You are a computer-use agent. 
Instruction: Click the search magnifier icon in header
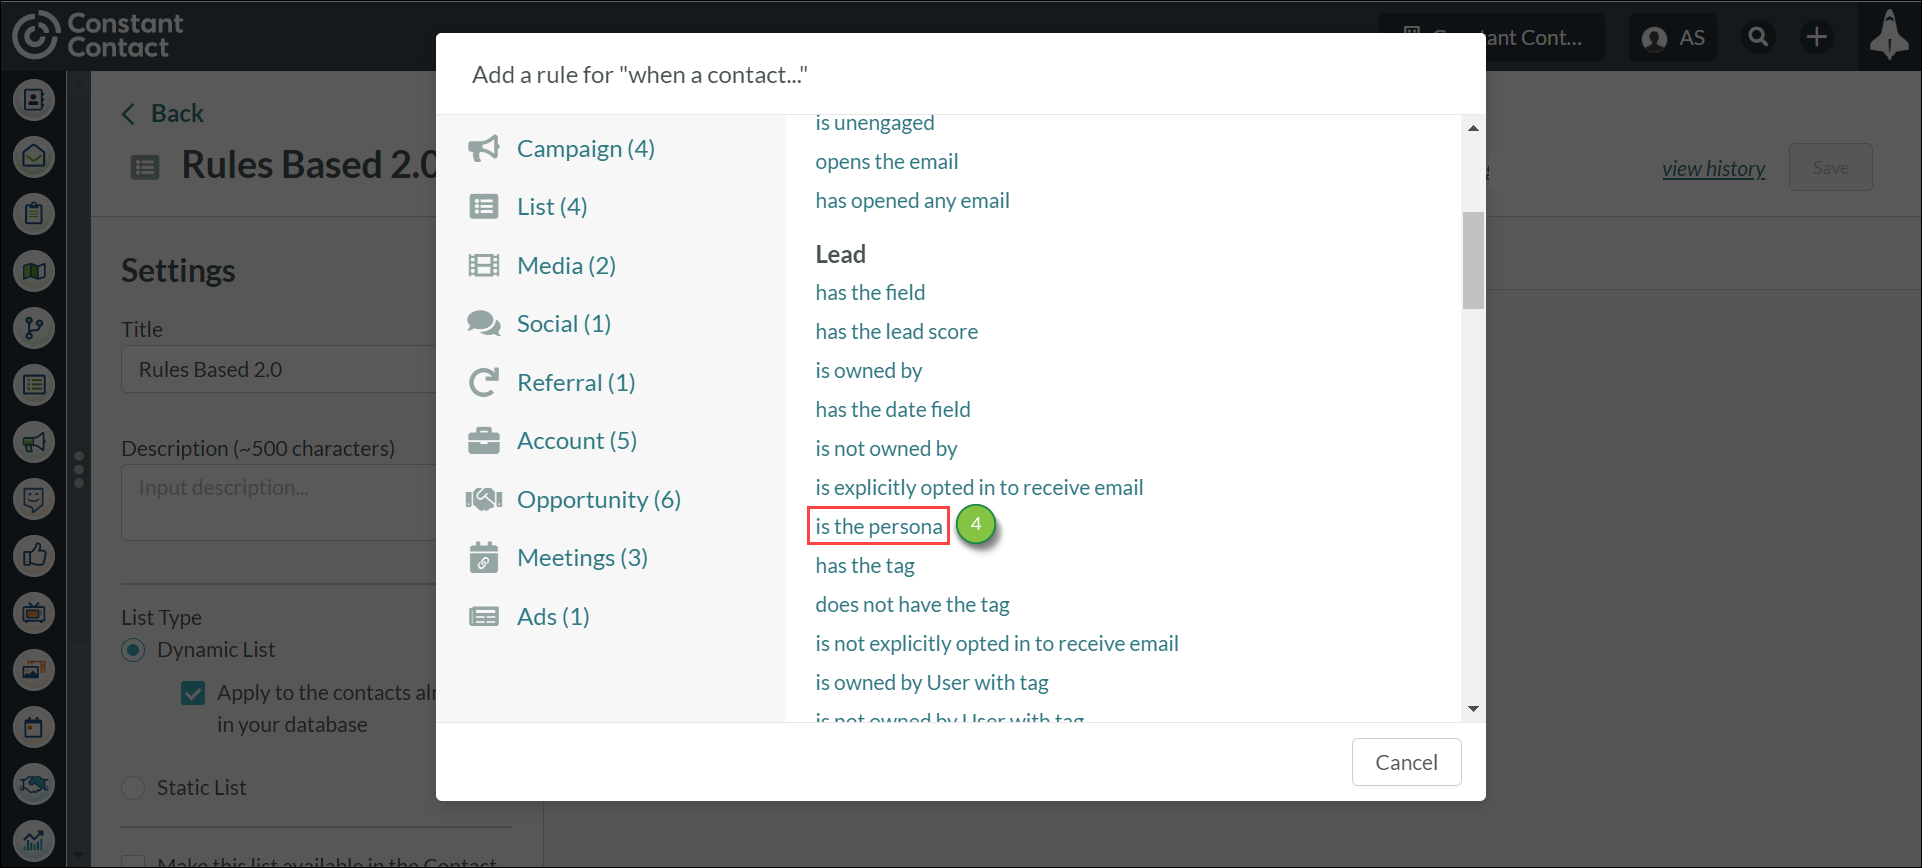(x=1758, y=37)
